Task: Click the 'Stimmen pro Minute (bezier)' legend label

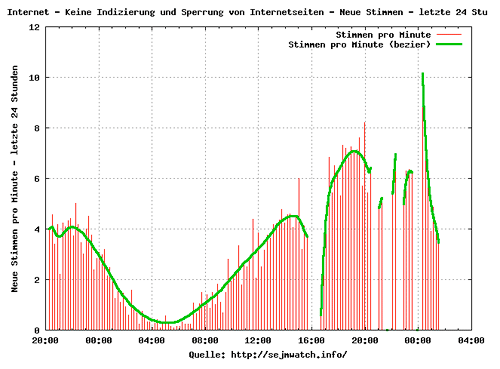Action: pyautogui.click(x=359, y=44)
